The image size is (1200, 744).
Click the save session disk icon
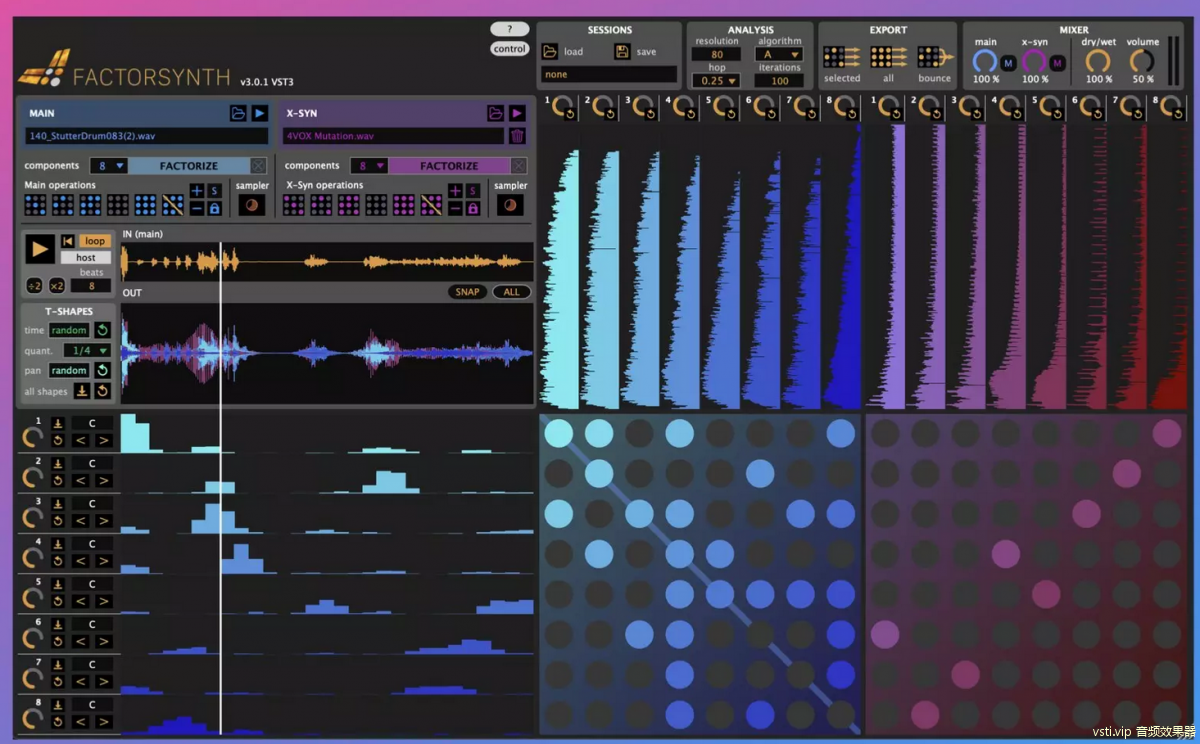click(x=622, y=51)
